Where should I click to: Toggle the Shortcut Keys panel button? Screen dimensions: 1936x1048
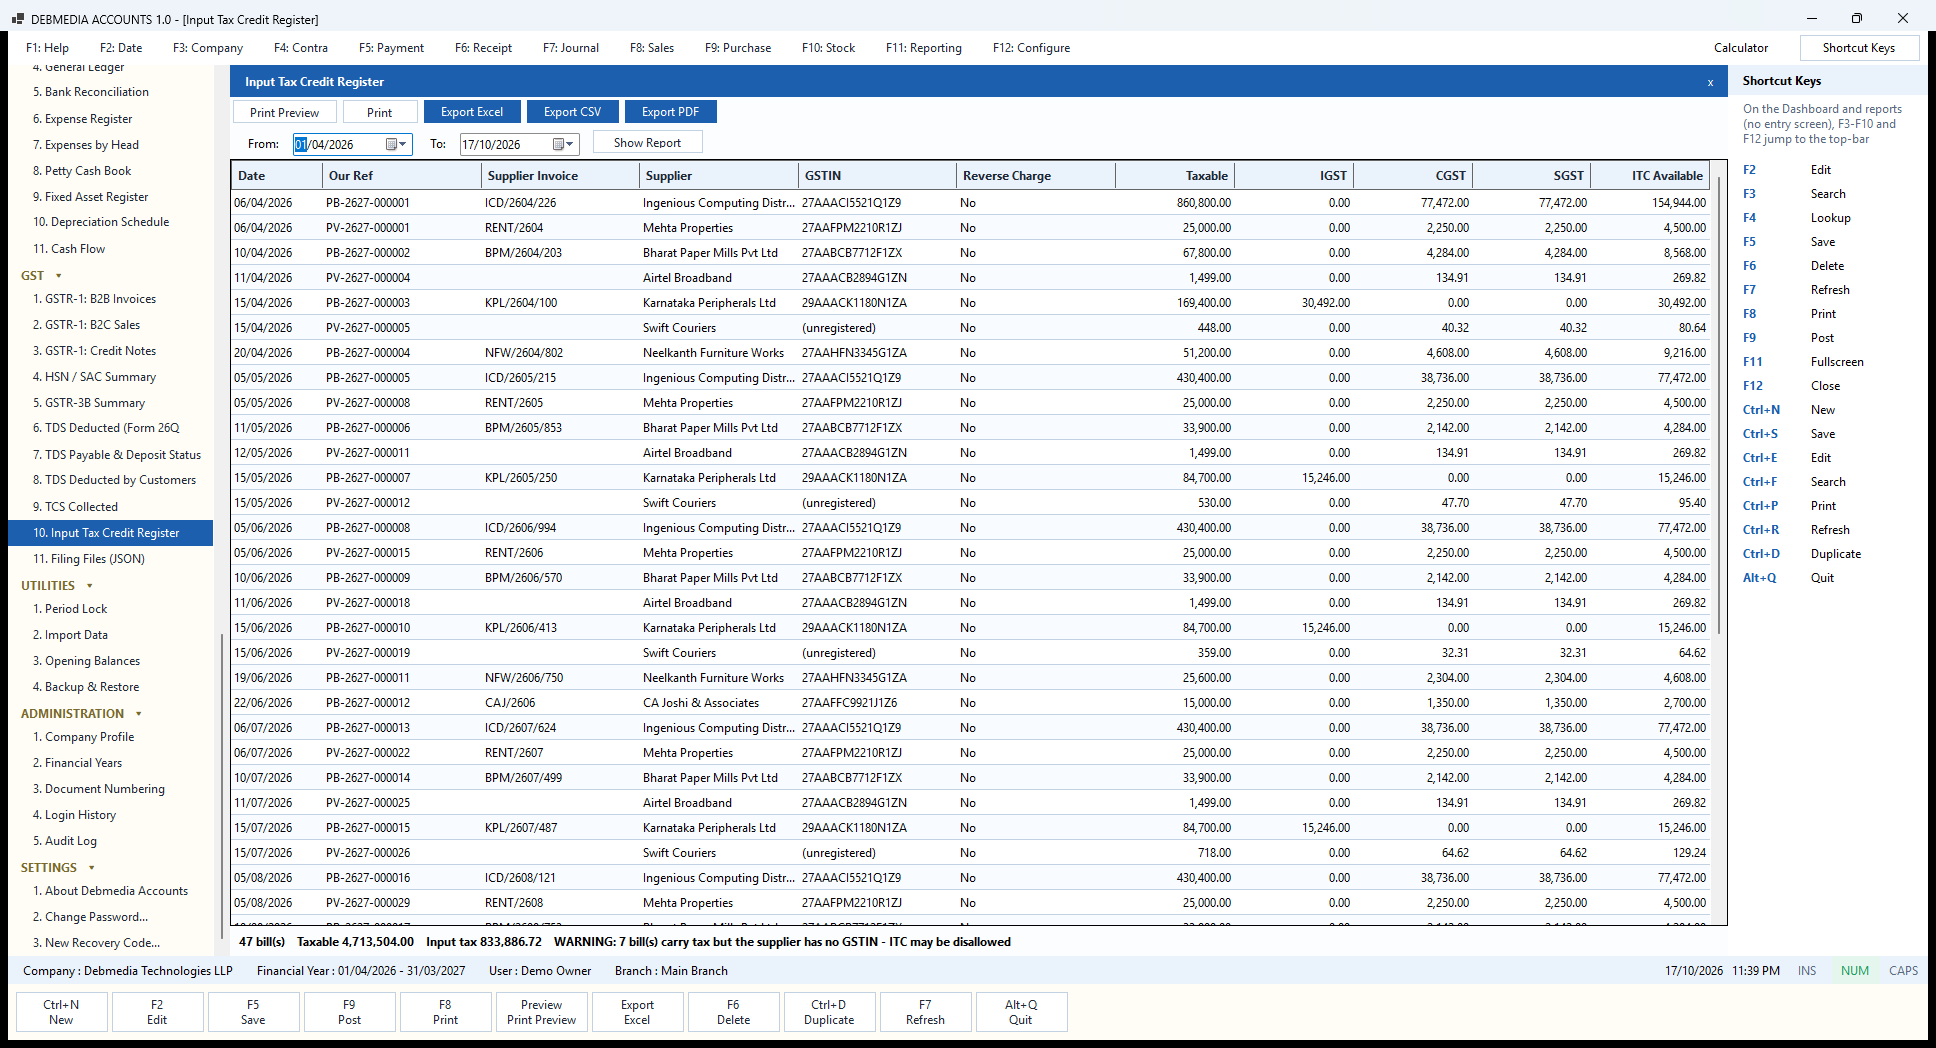click(x=1858, y=48)
